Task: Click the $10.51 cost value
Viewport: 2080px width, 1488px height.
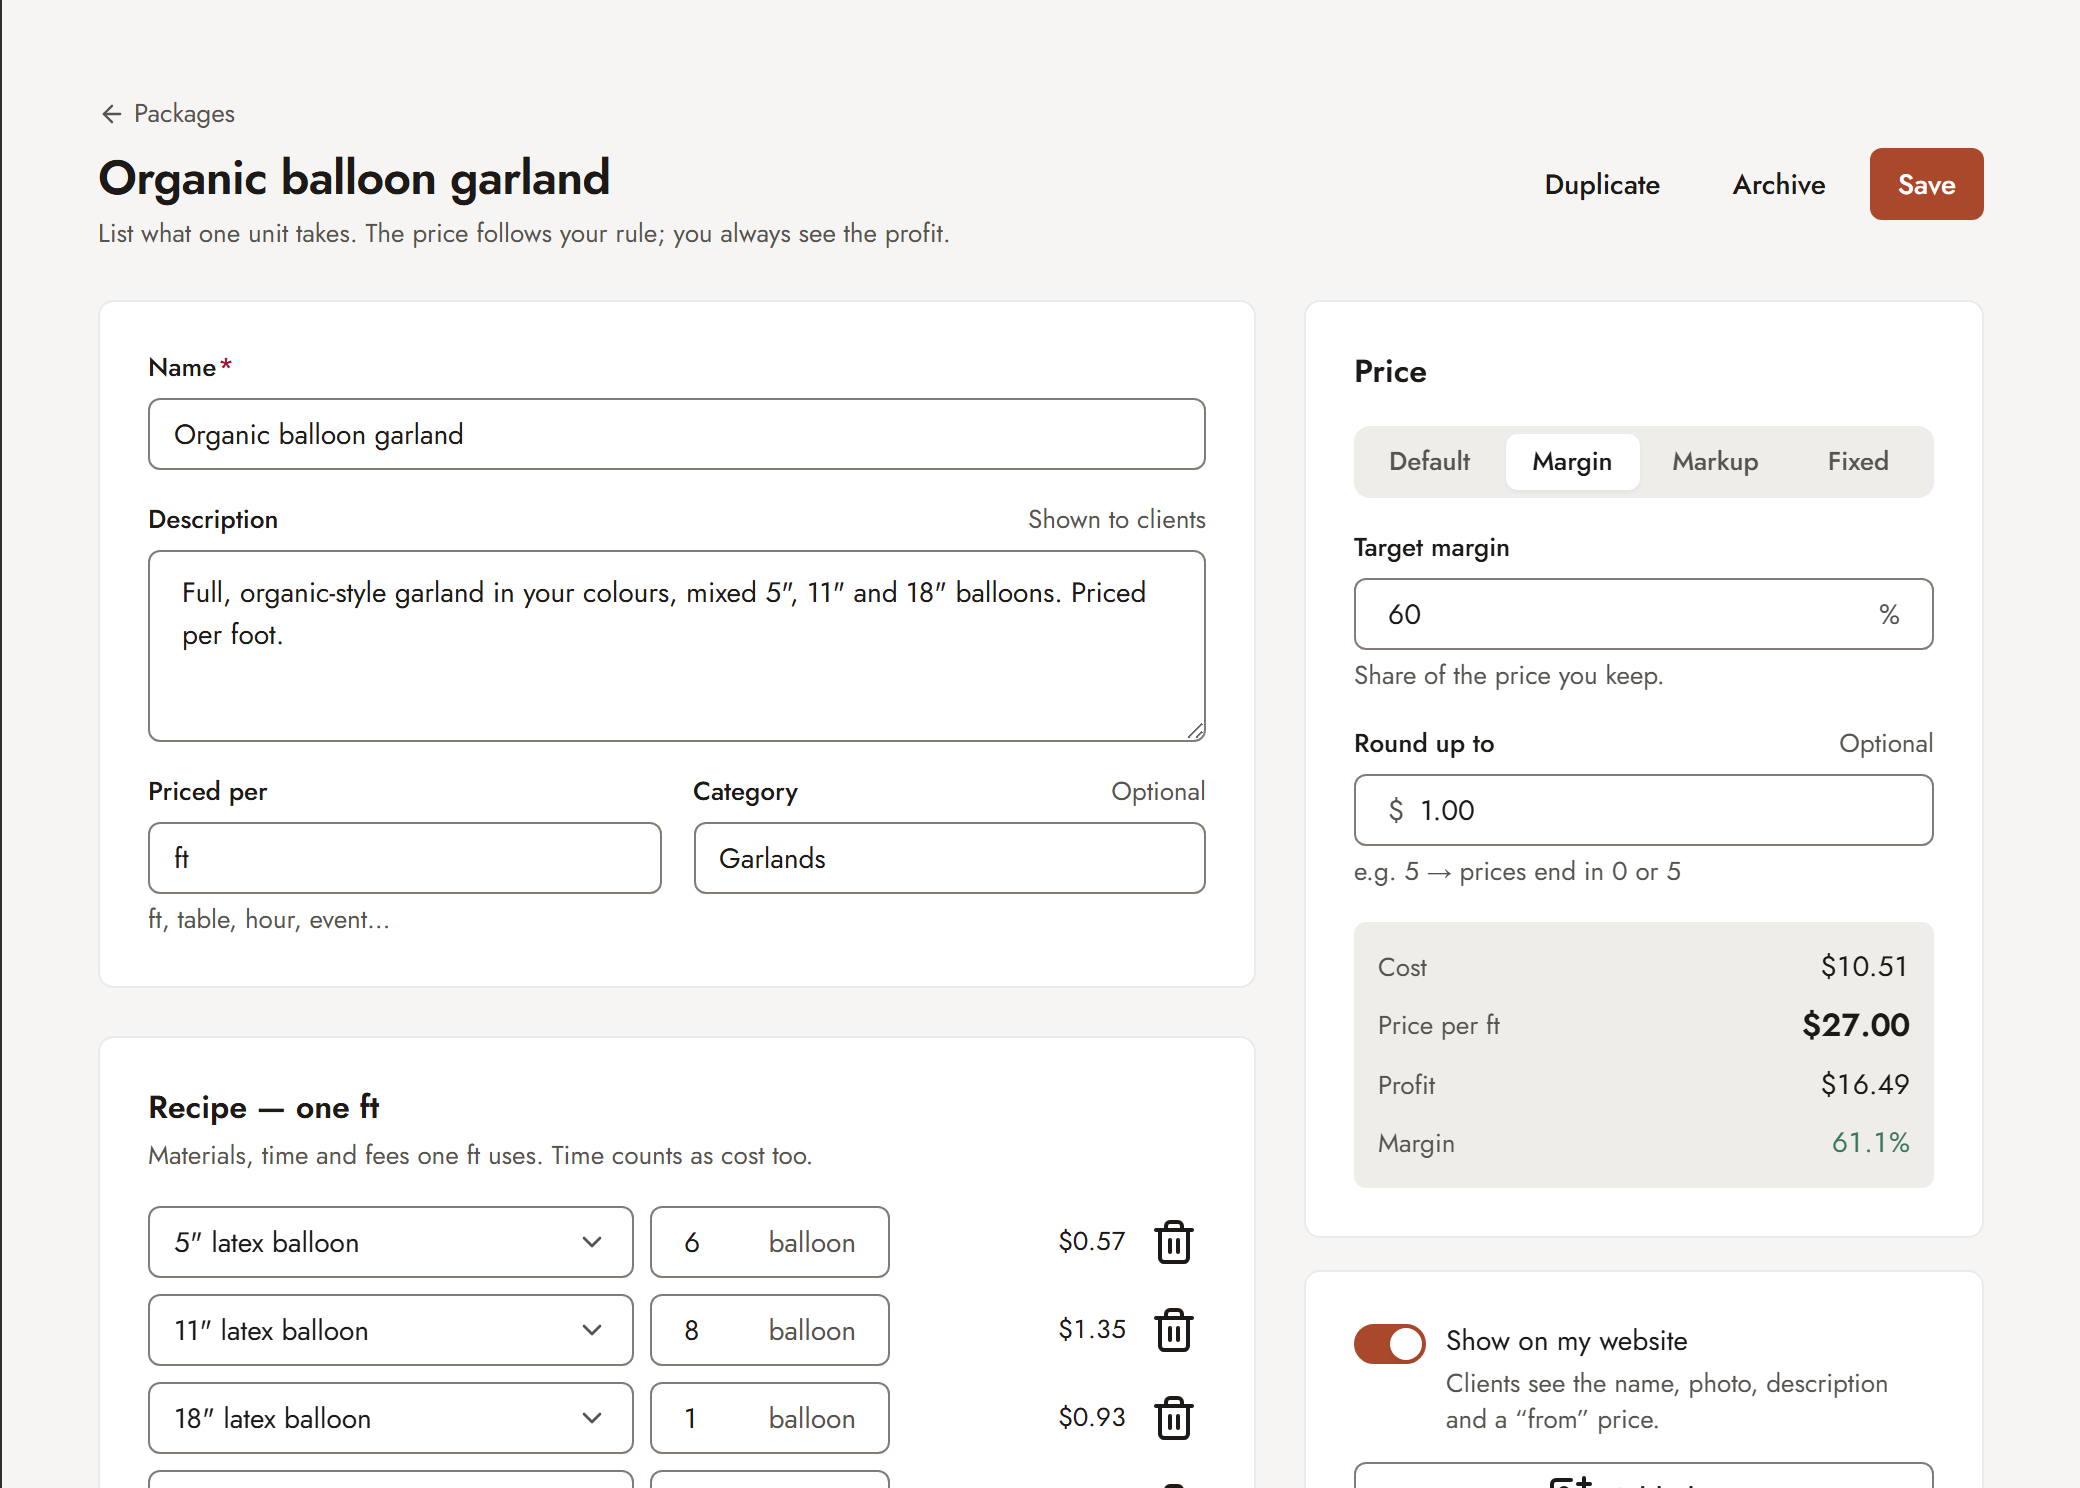Action: pyautogui.click(x=1865, y=967)
